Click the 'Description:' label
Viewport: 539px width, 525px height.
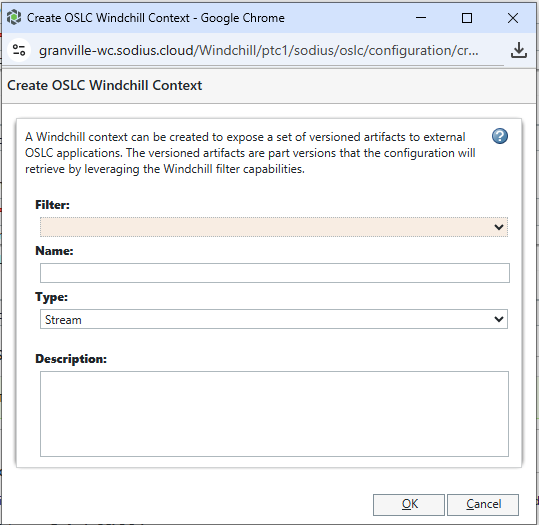click(x=71, y=359)
